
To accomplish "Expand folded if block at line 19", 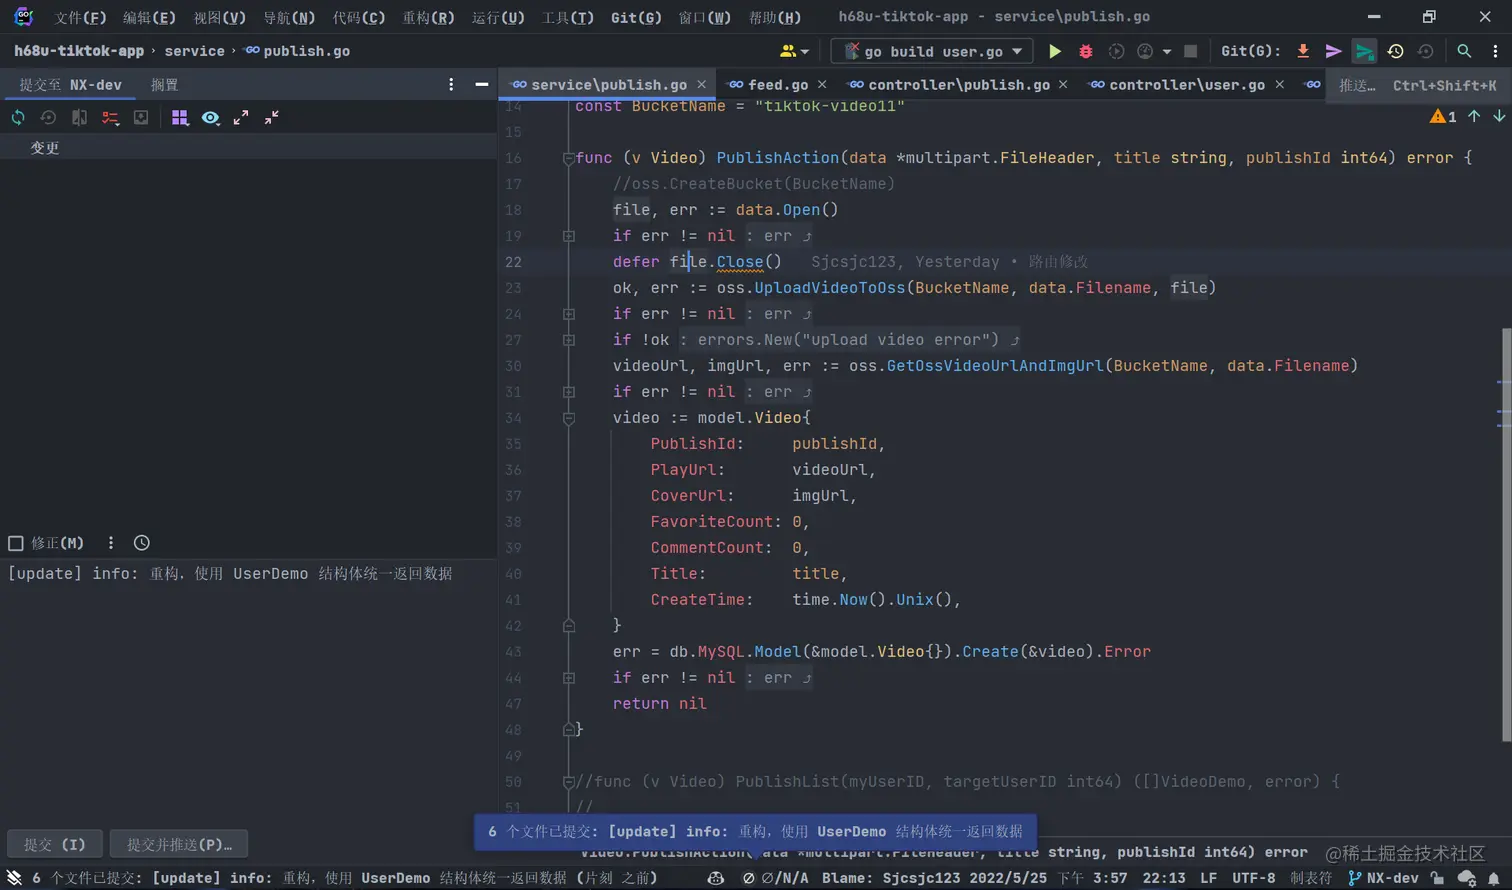I will pos(568,236).
